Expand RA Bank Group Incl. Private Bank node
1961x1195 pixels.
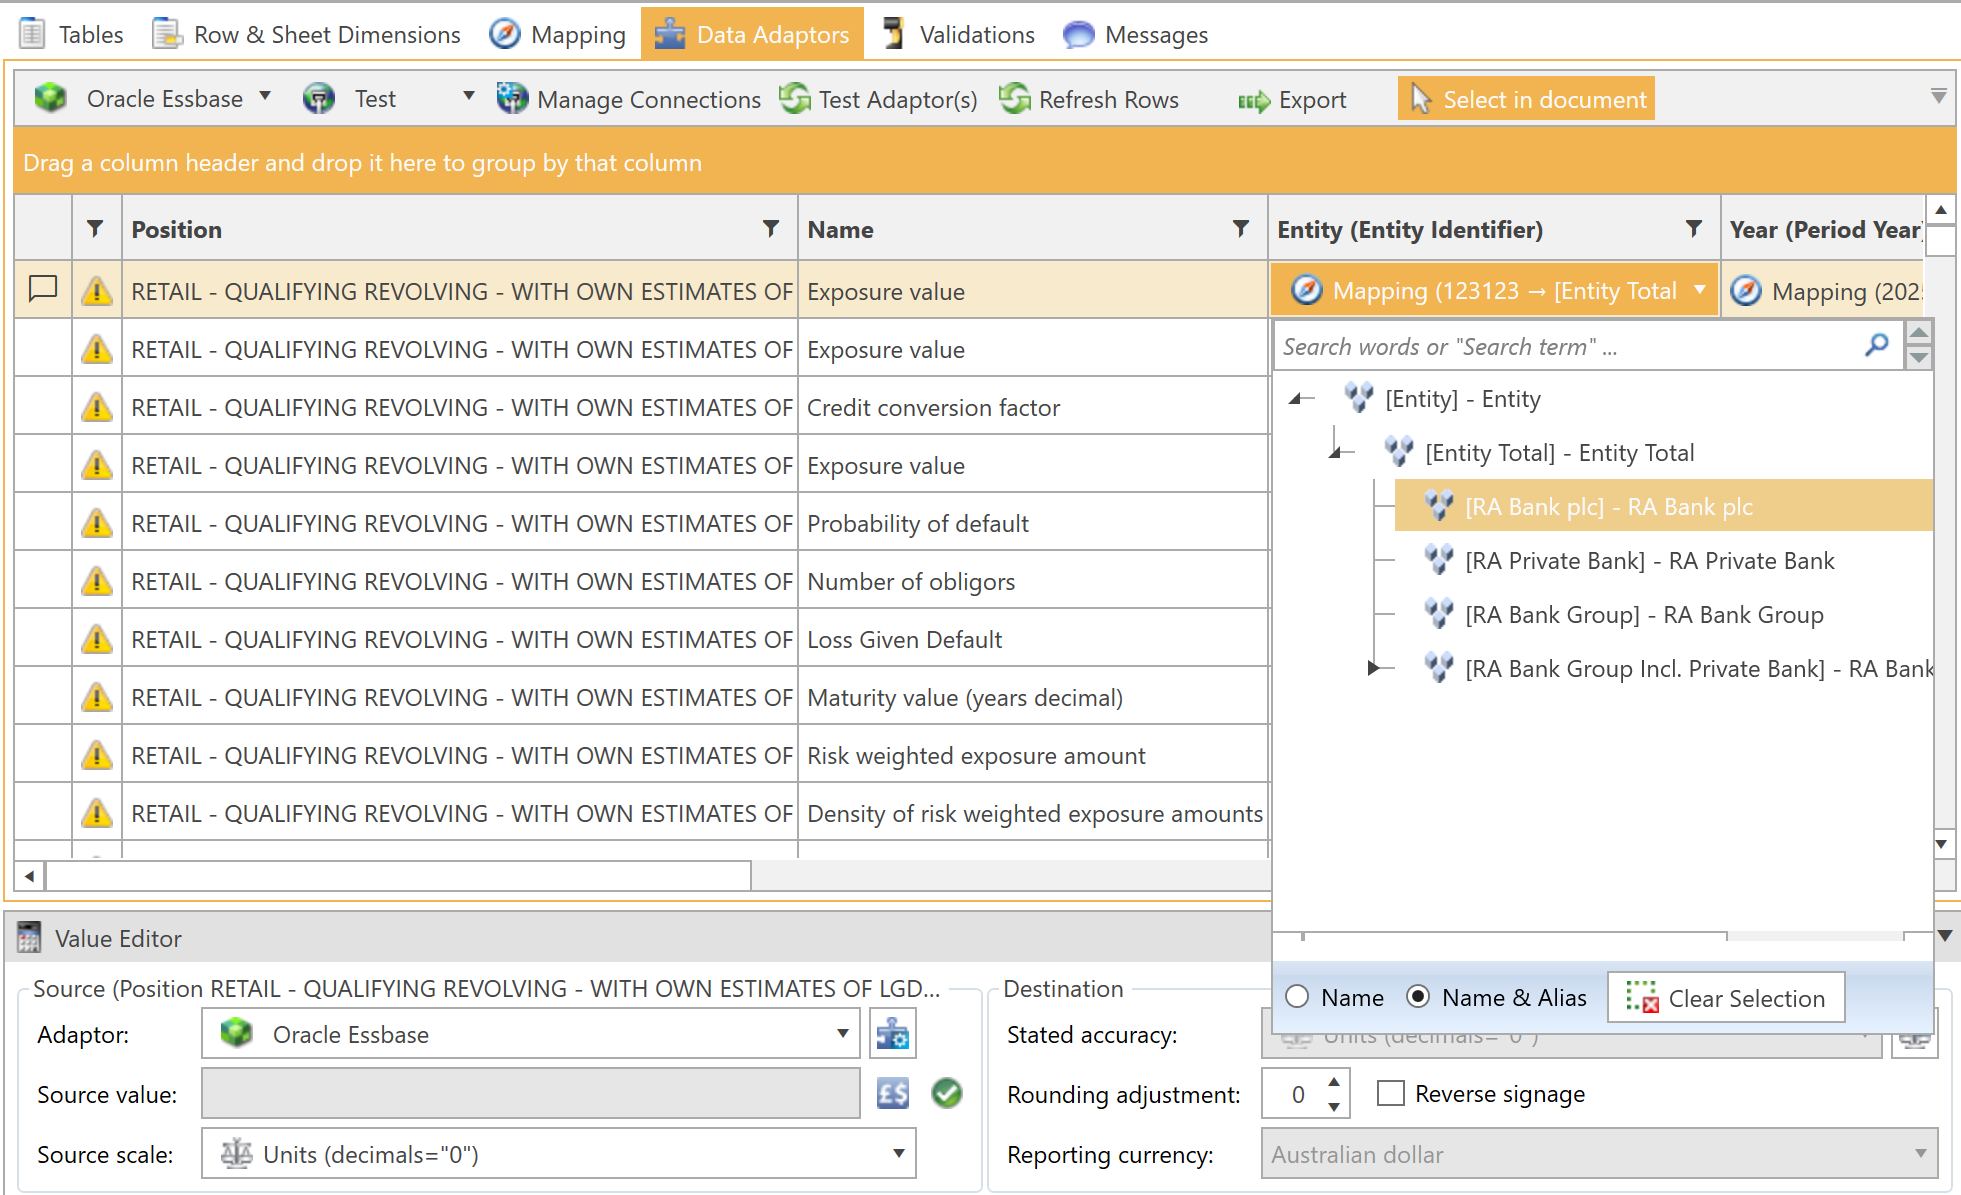(1375, 667)
